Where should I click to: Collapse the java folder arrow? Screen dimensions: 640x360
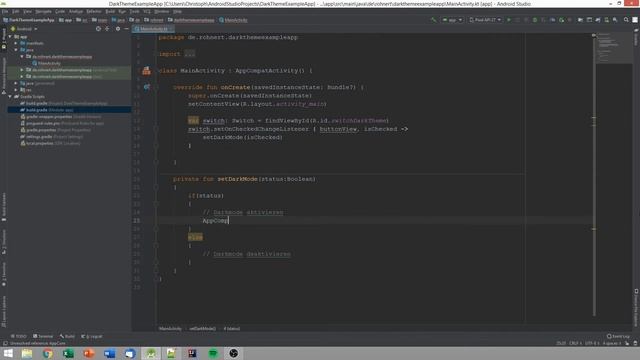[16, 50]
